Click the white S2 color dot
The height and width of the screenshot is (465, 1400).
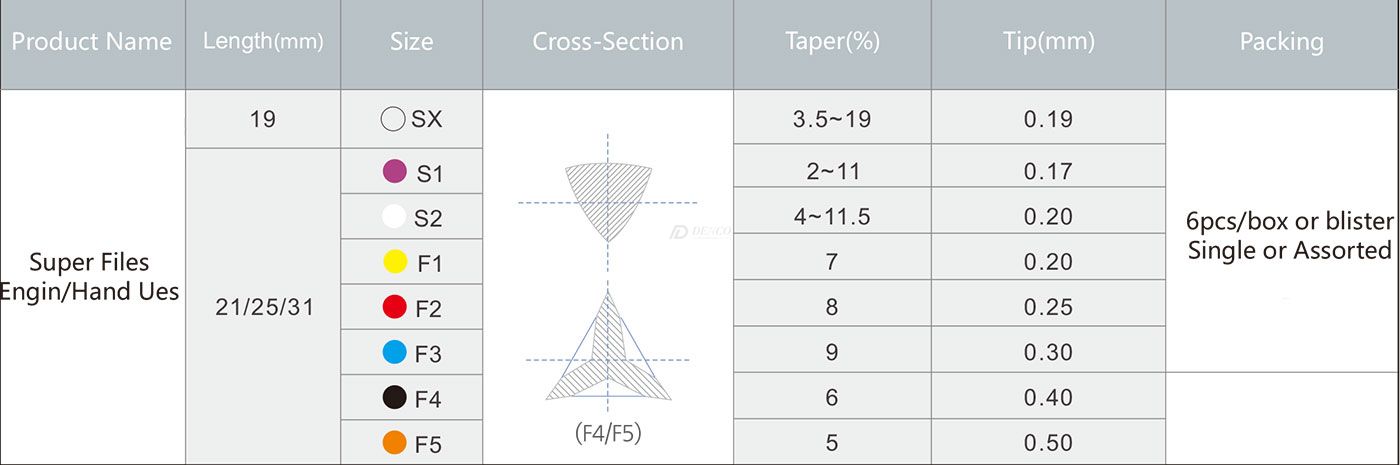pyautogui.click(x=395, y=216)
